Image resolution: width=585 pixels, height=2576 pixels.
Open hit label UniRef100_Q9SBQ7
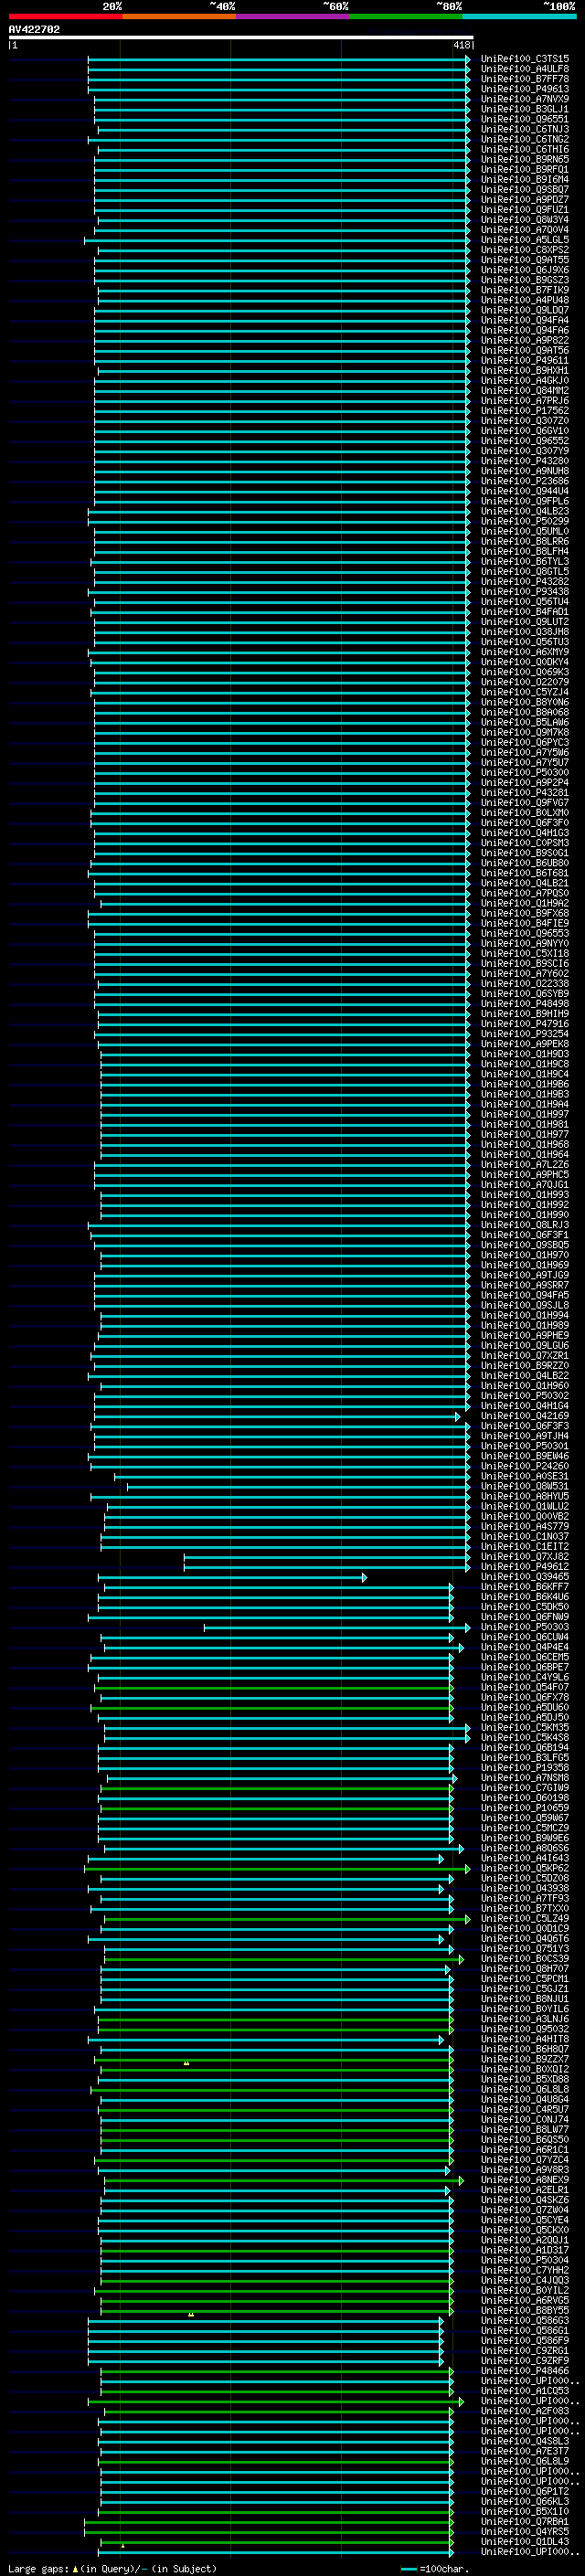525,189
